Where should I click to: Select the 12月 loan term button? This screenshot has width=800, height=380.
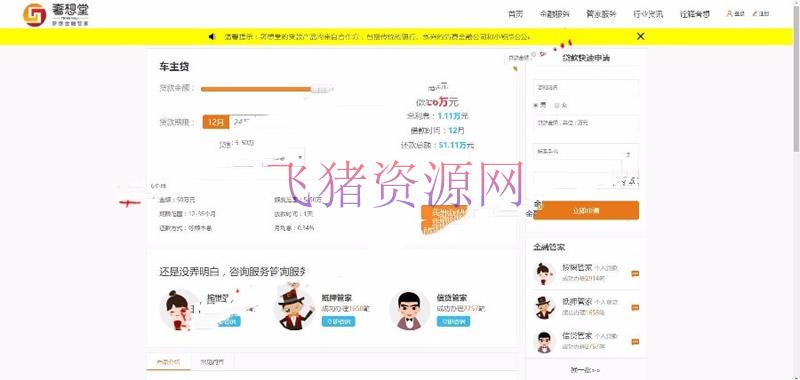pyautogui.click(x=215, y=122)
